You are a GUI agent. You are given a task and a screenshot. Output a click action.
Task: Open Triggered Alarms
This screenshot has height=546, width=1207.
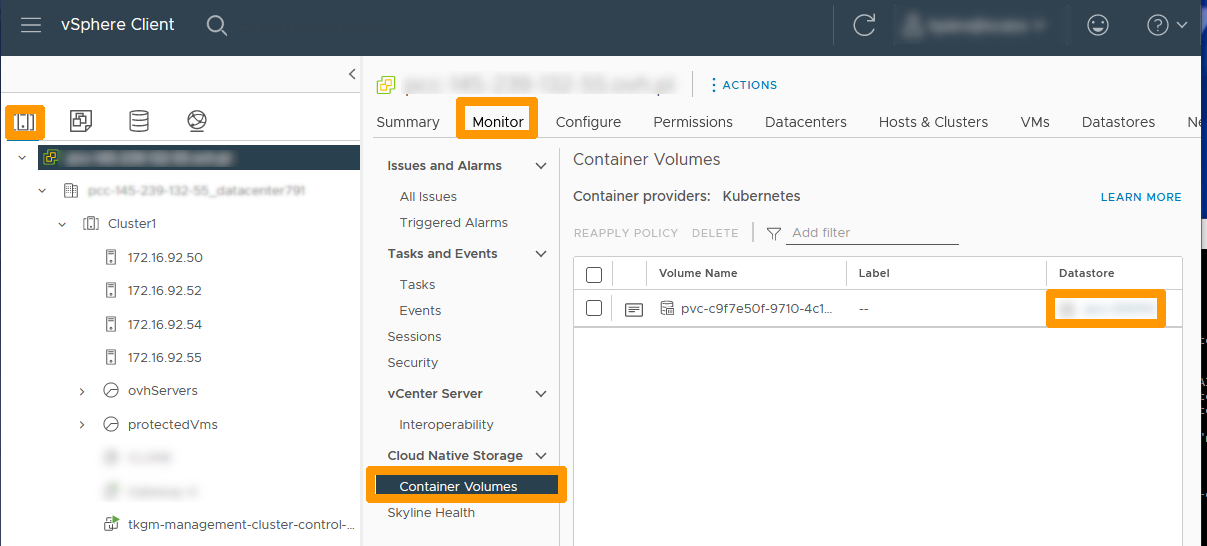coord(454,223)
